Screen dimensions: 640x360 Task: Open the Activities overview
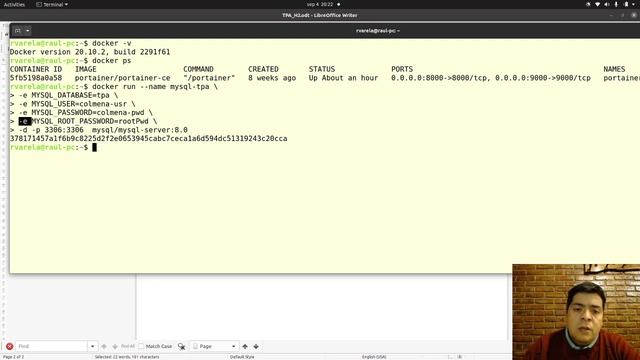14,4
